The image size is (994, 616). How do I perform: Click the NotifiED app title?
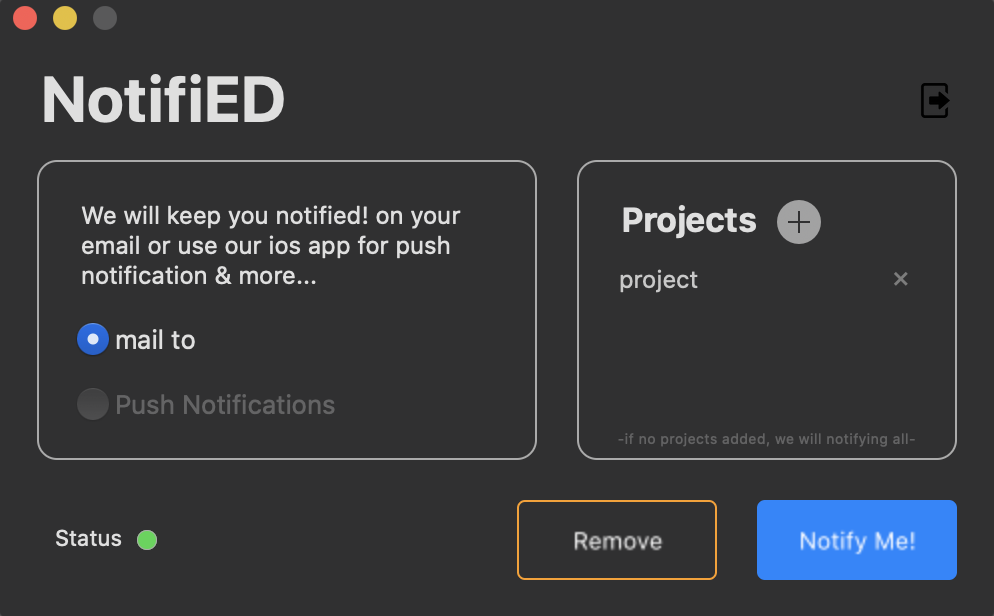click(162, 100)
